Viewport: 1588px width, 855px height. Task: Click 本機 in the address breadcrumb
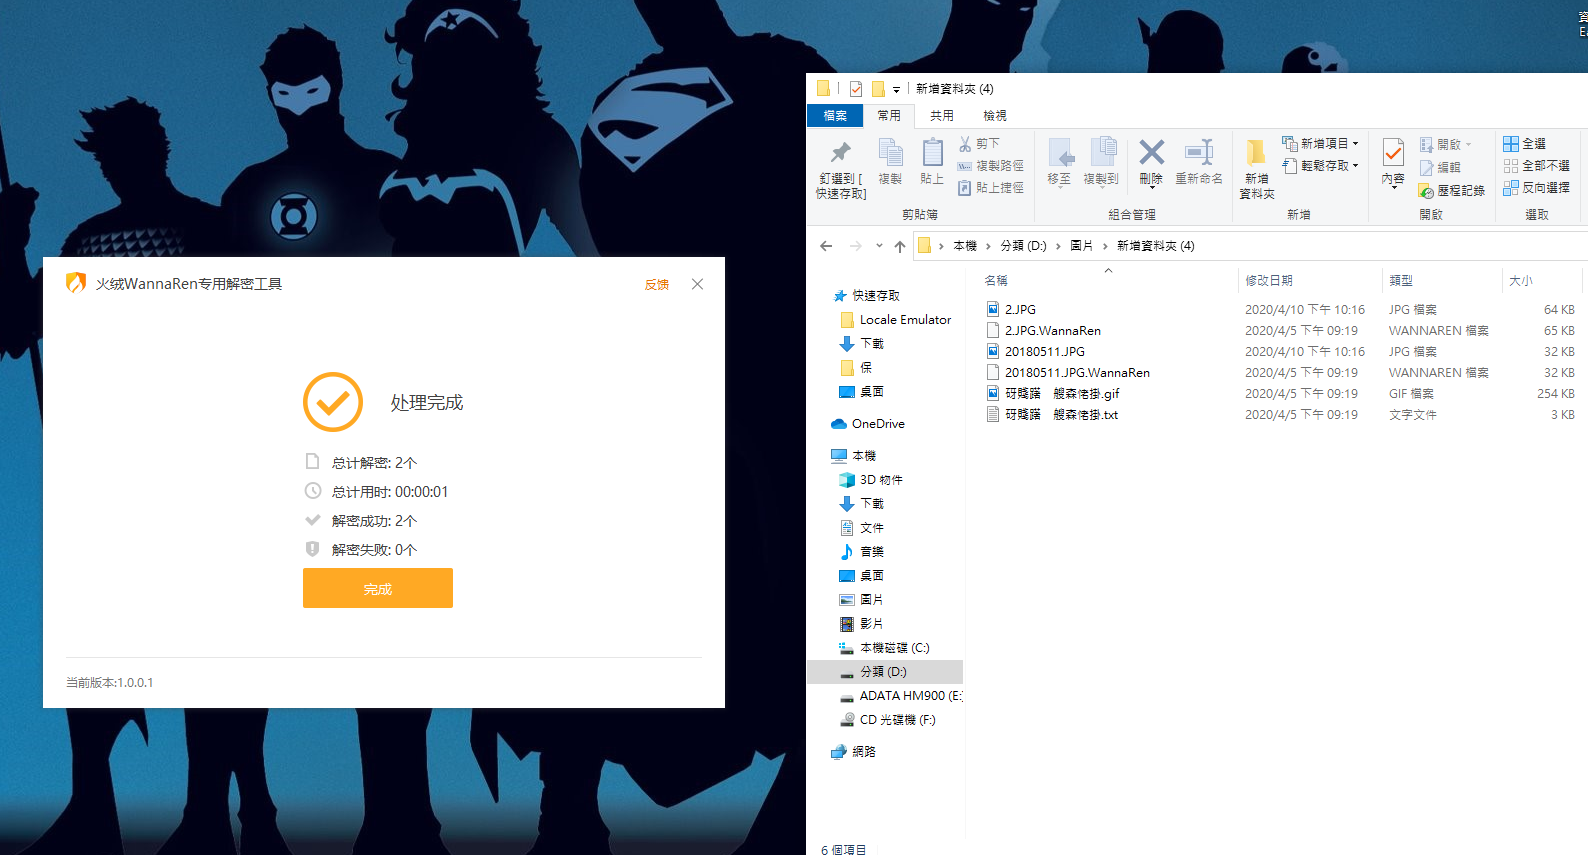click(x=965, y=246)
